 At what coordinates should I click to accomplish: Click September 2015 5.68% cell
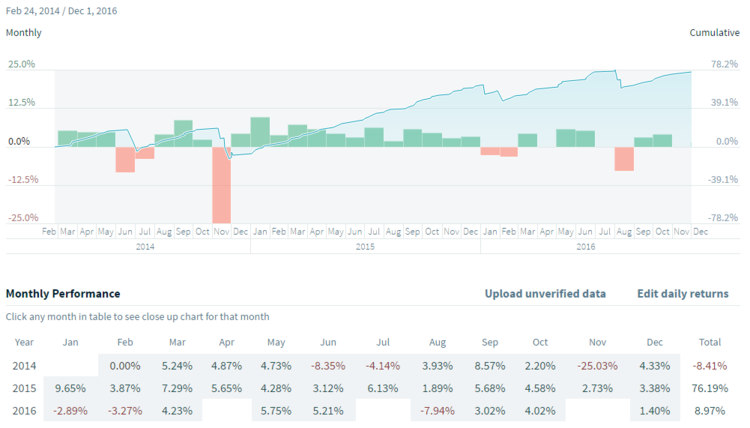(x=490, y=388)
